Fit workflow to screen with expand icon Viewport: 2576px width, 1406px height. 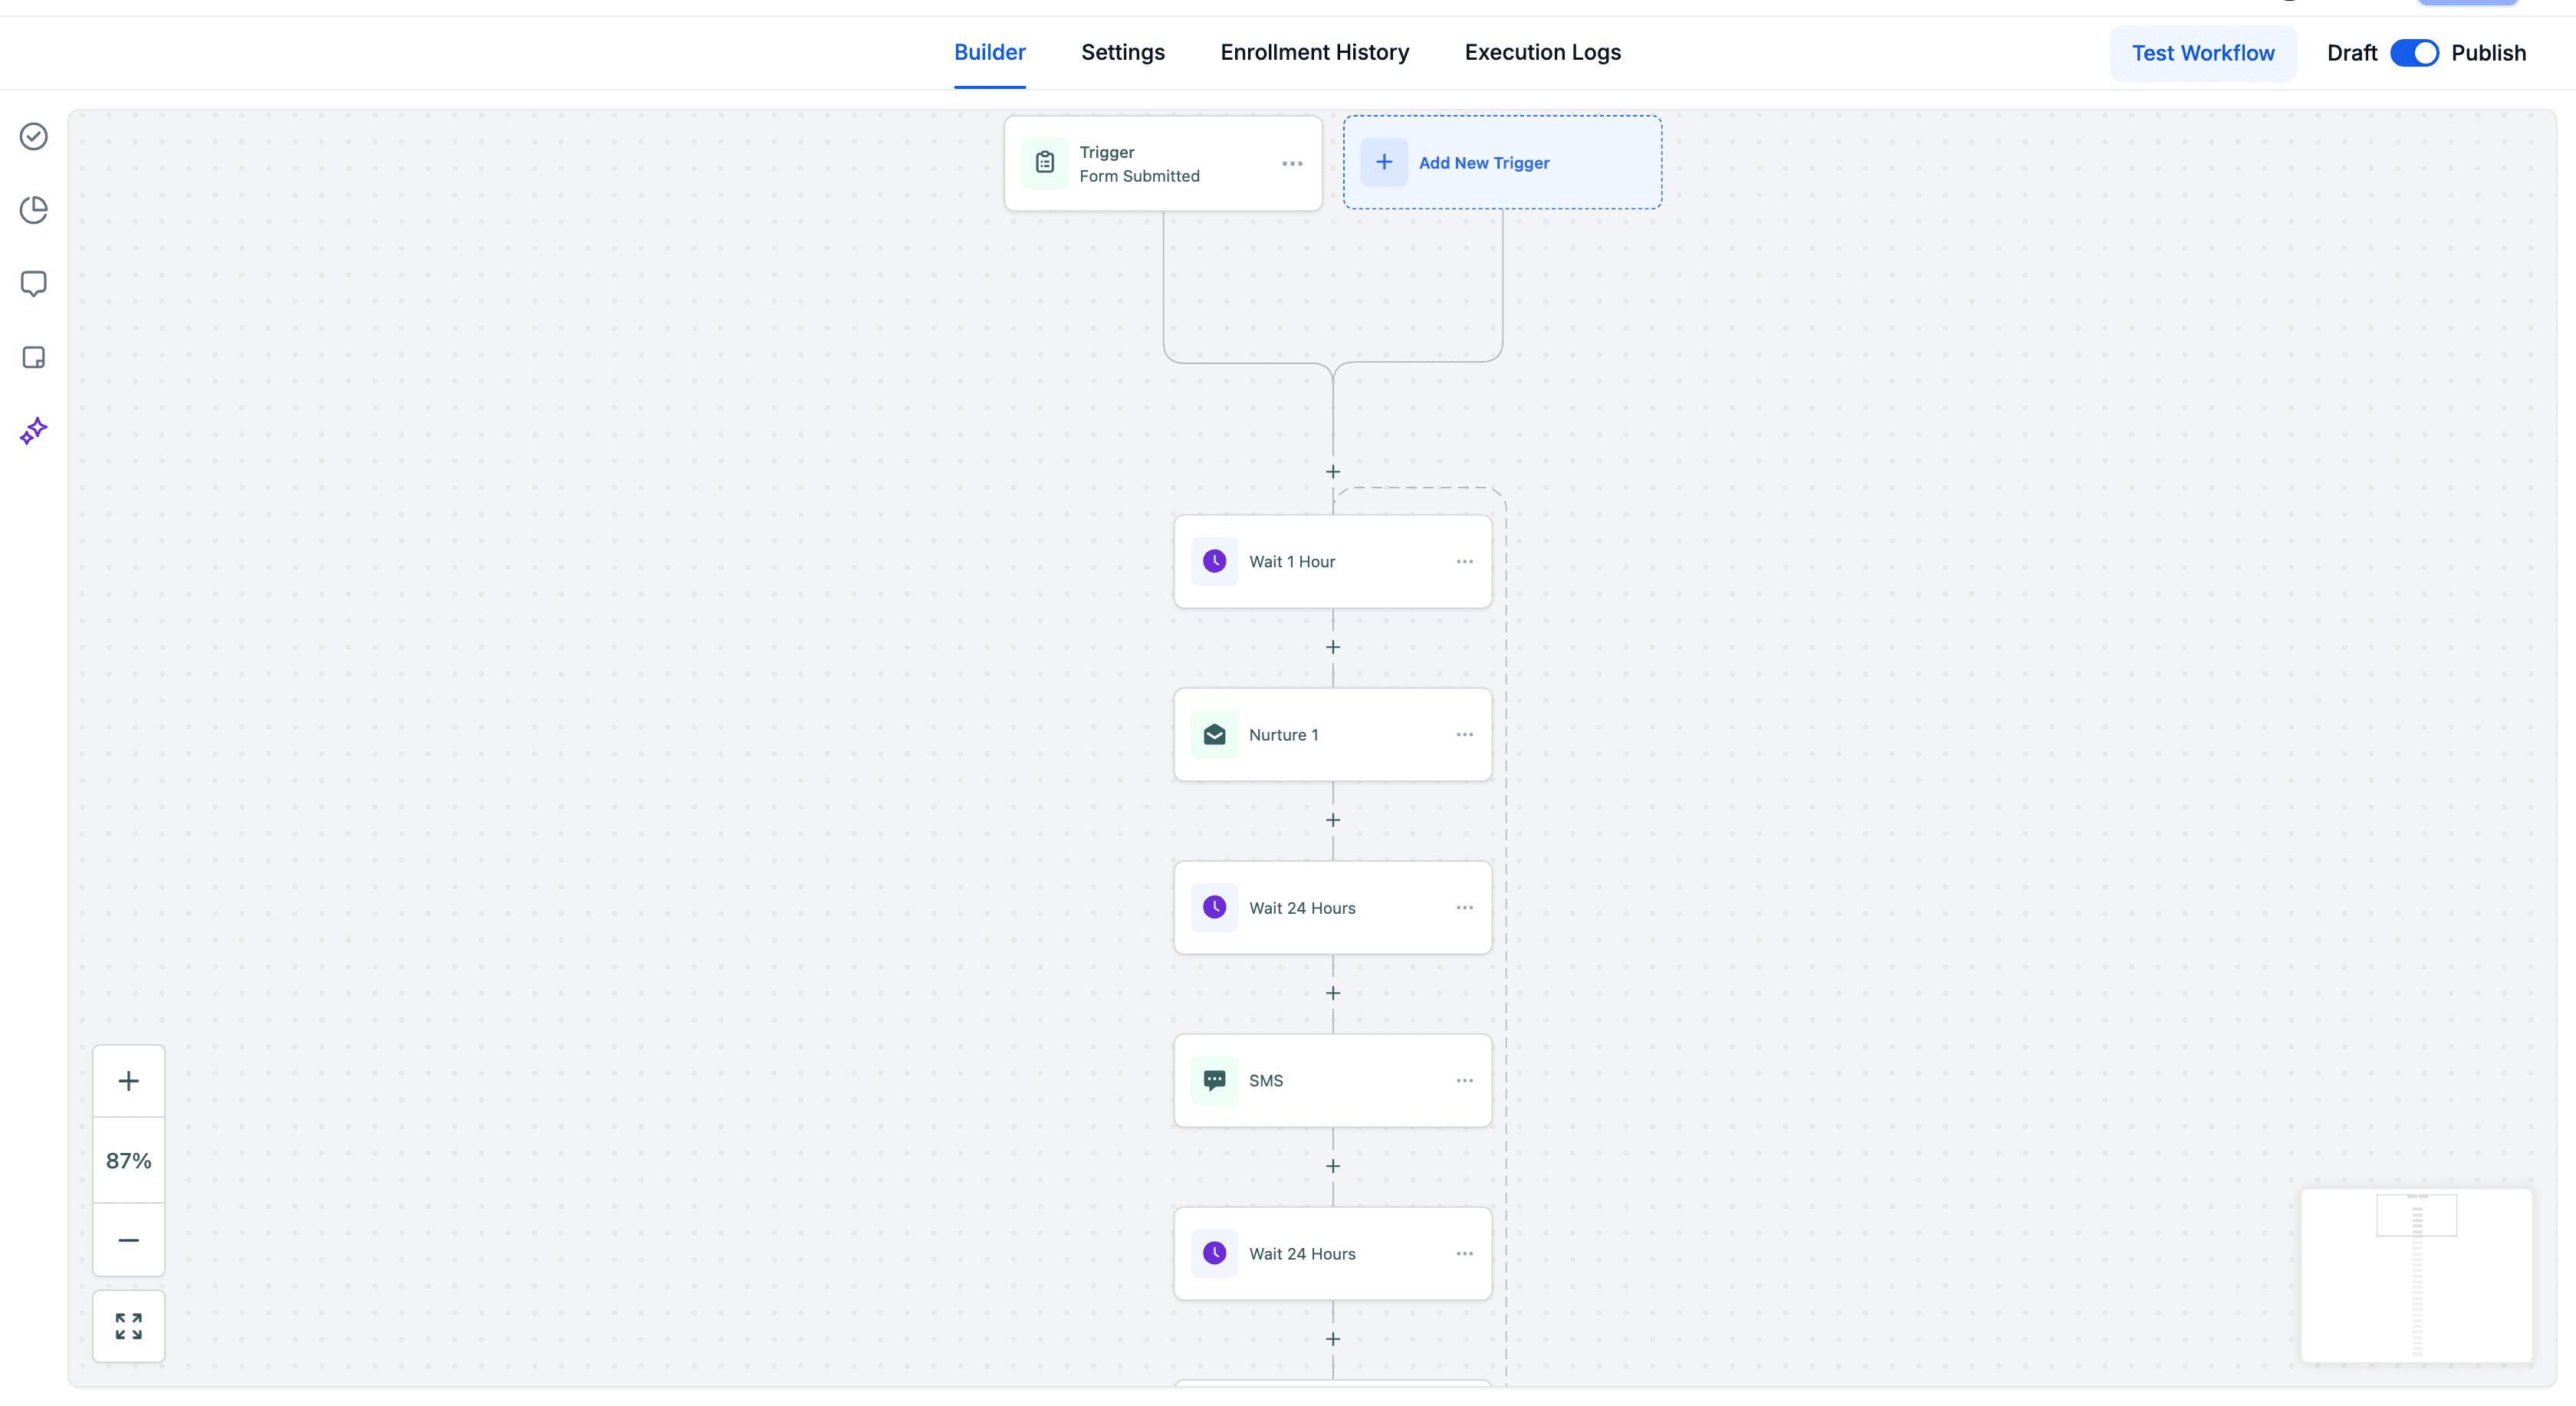[129, 1326]
